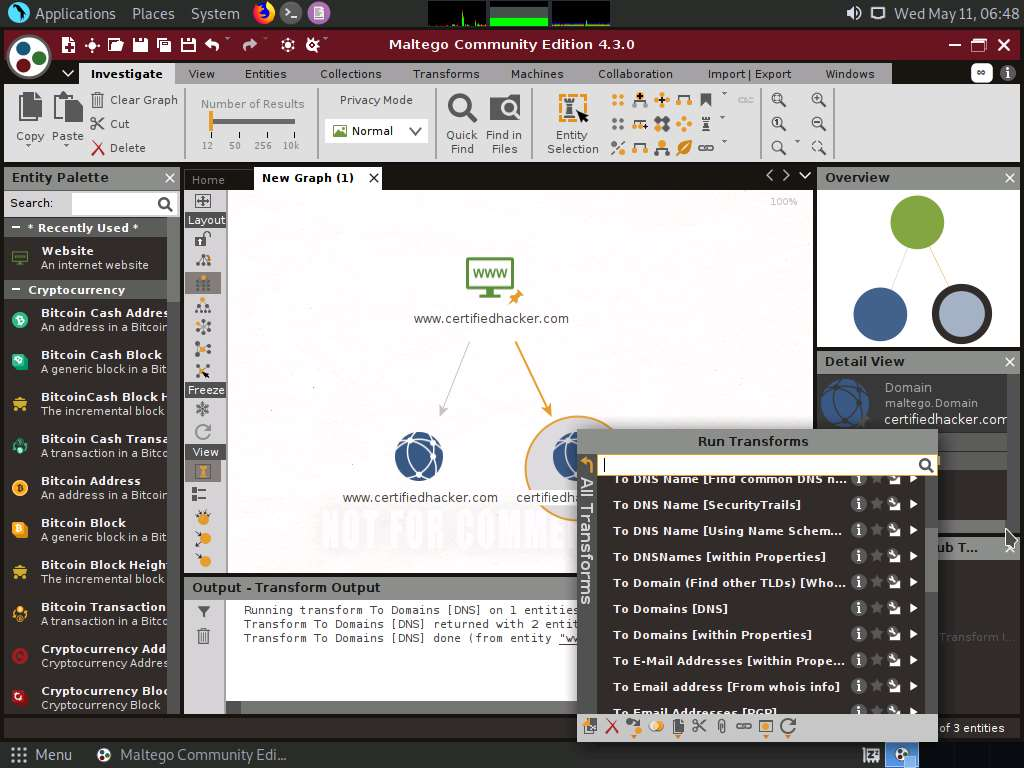Click Zoom Out magnifier icon

tap(818, 123)
